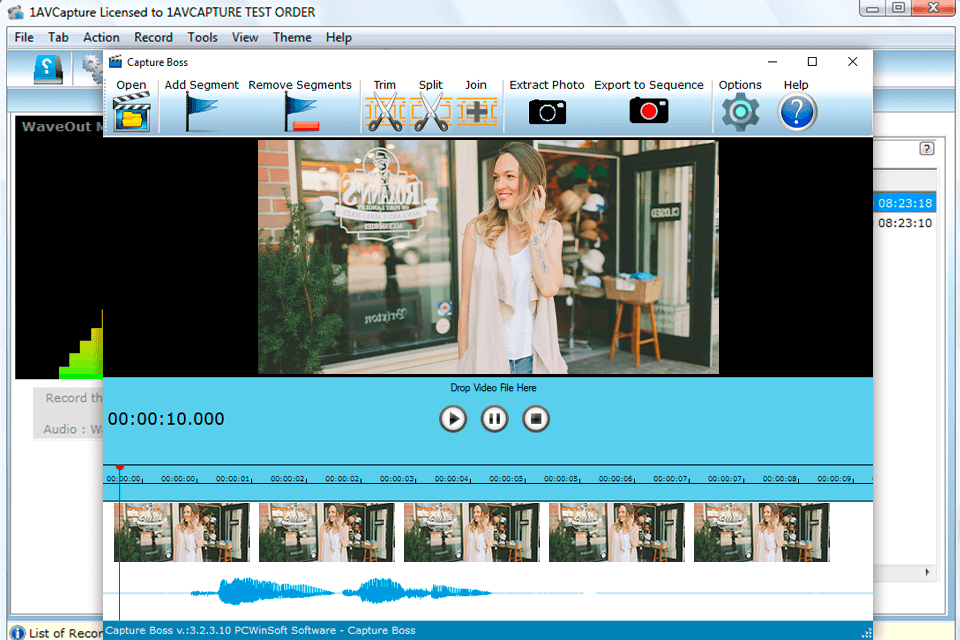Select the 08:23:18 recording entry
The height and width of the screenshot is (640, 960).
pos(904,203)
